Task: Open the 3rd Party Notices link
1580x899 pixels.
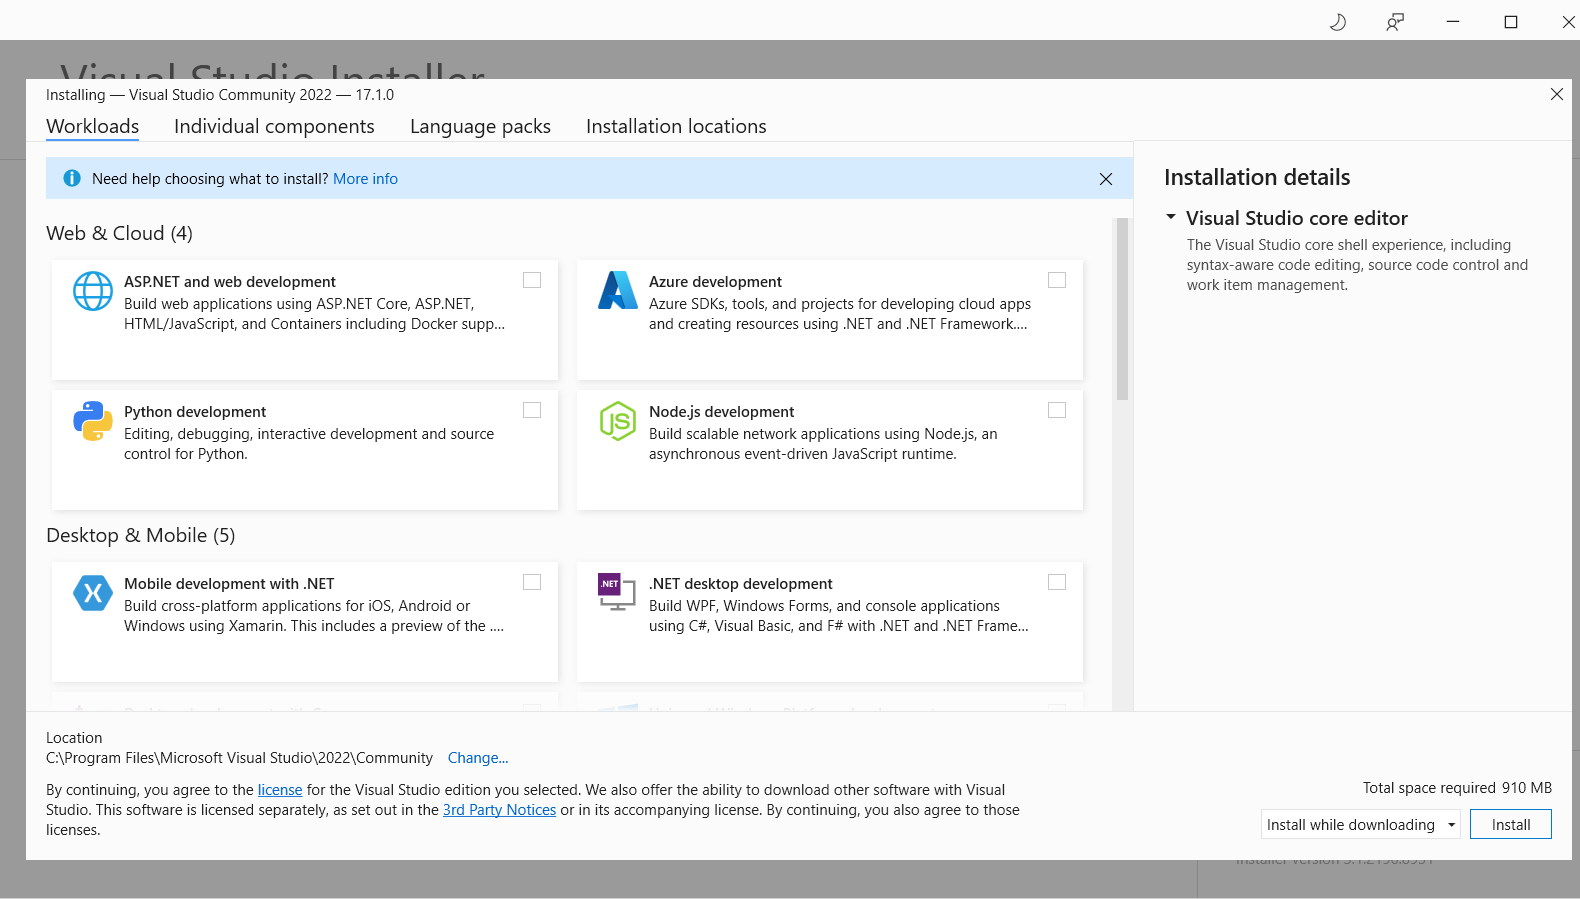Action: click(499, 810)
